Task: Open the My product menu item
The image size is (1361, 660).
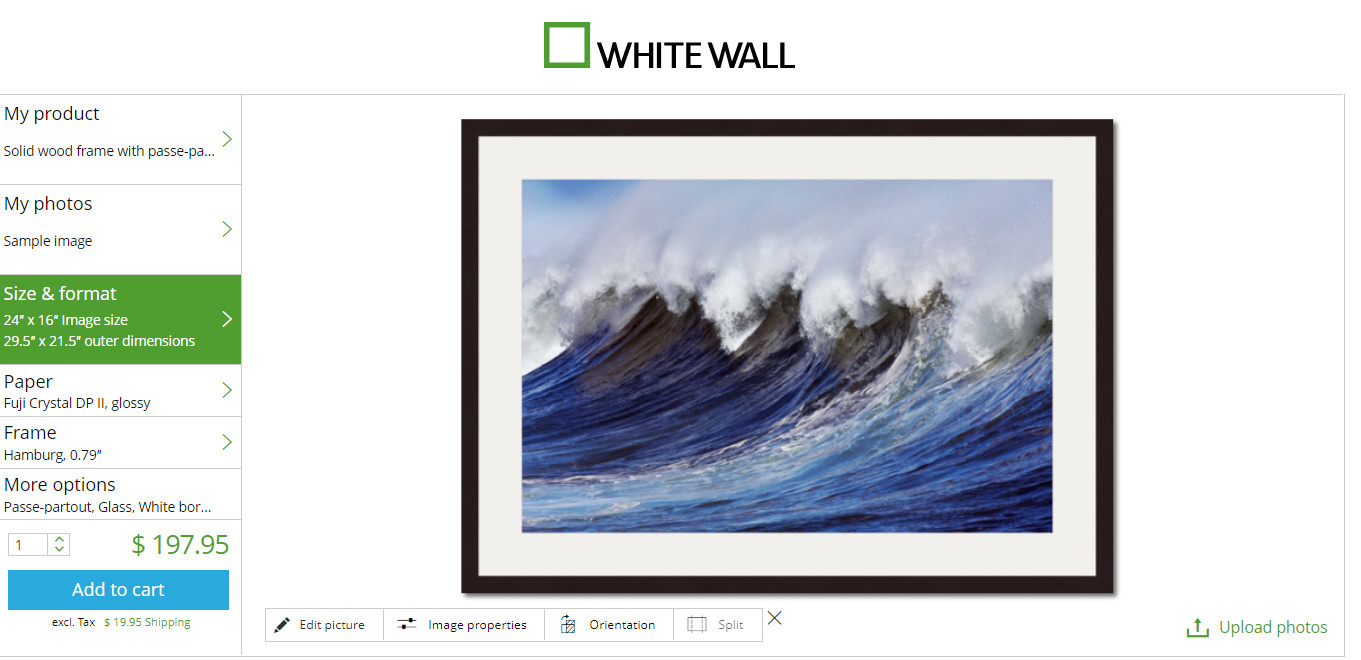Action: tap(120, 140)
